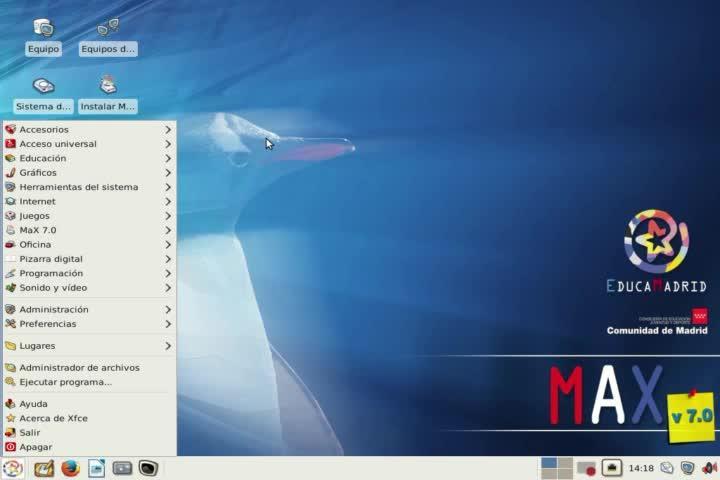Expand the Acceso universal submenu arrow
Image resolution: width=720 pixels, height=480 pixels.
point(168,144)
